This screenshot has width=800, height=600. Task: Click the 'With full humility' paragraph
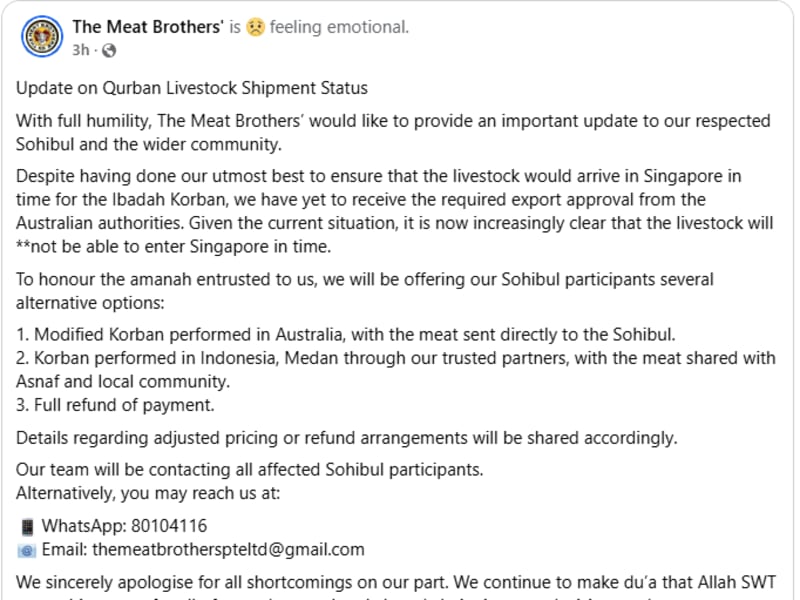(x=393, y=133)
